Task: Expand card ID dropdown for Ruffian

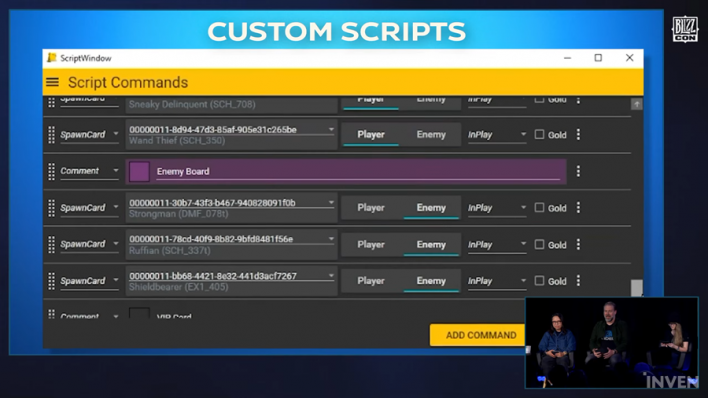Action: click(x=331, y=239)
